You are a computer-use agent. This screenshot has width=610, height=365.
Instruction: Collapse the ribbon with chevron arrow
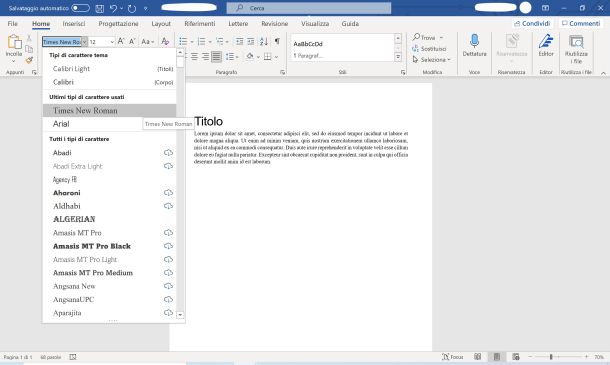pos(603,73)
